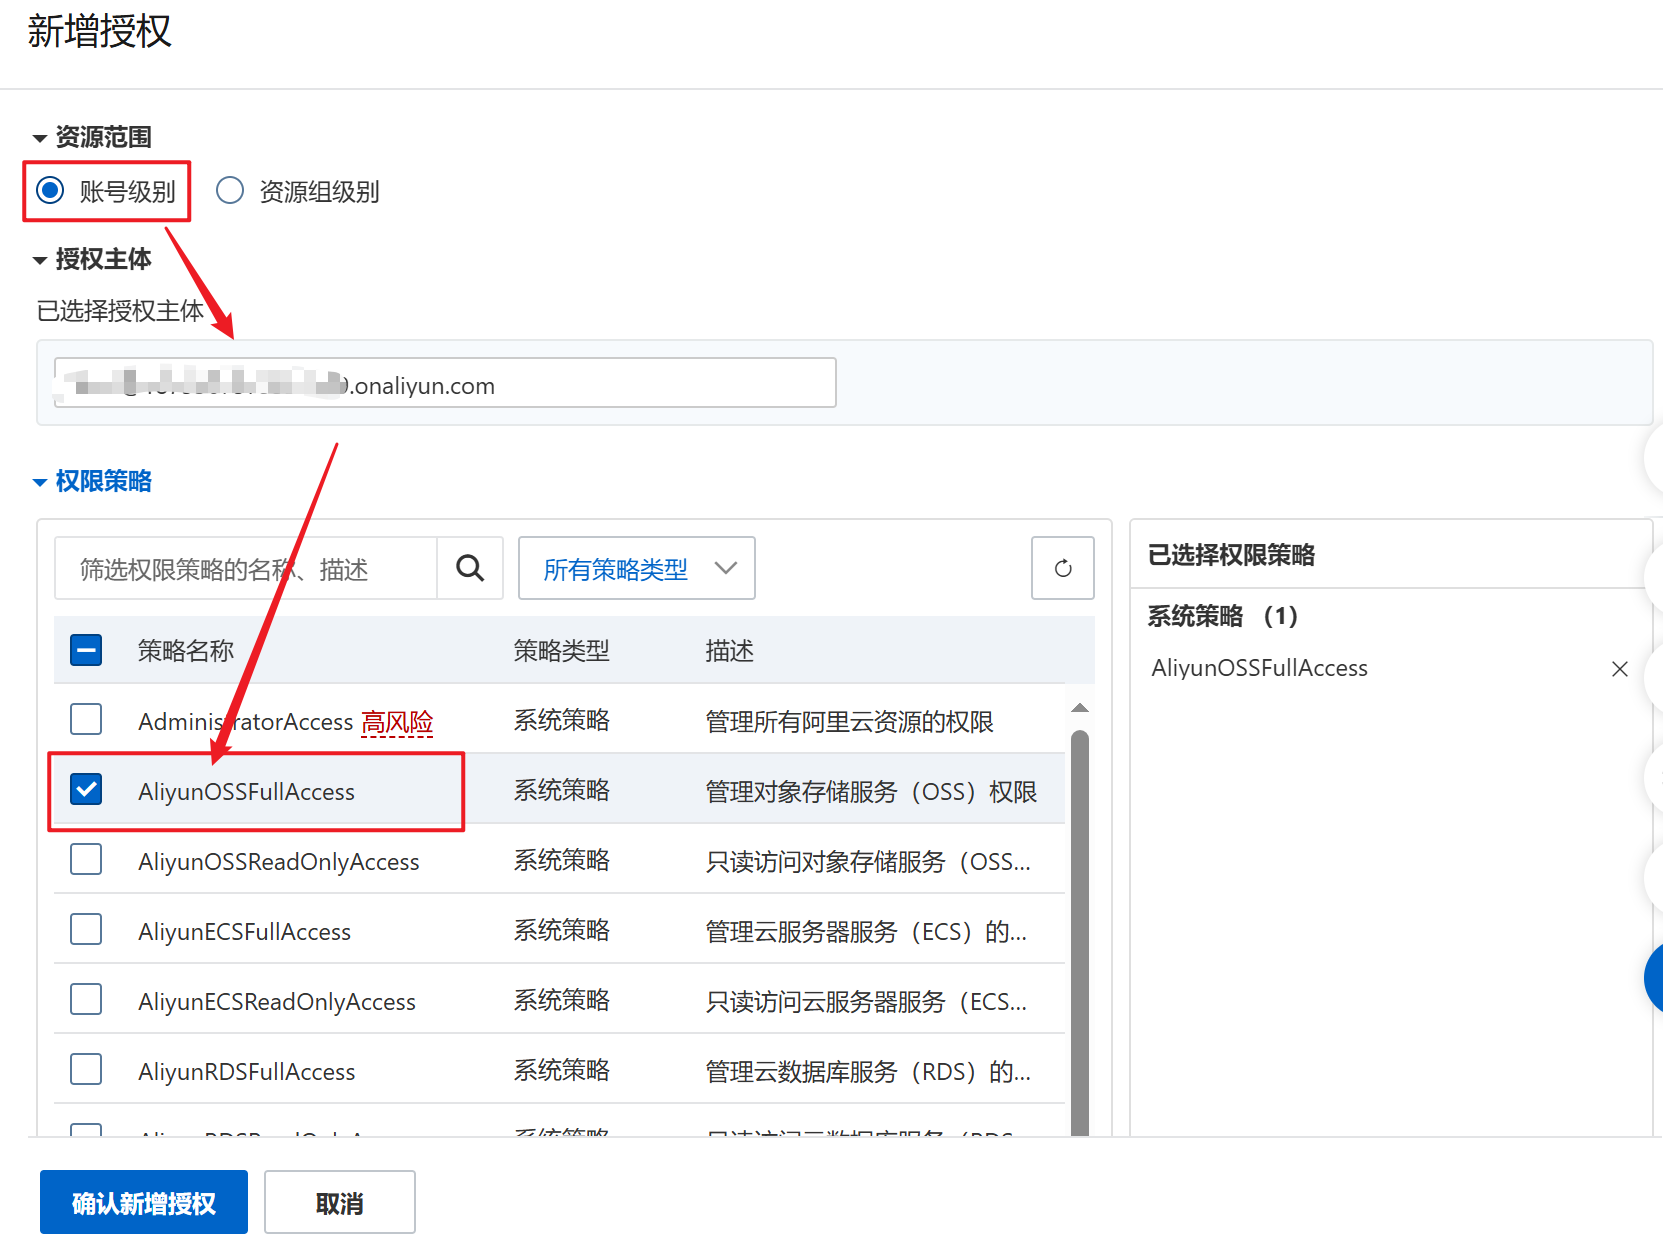Collapse the 权限策略 section
This screenshot has height=1257, width=1663.
40,482
